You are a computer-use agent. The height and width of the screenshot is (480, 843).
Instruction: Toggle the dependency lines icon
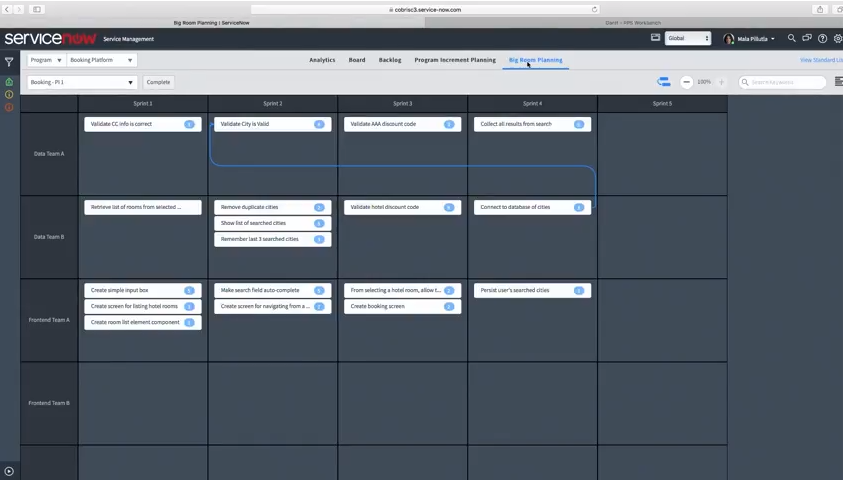click(664, 82)
